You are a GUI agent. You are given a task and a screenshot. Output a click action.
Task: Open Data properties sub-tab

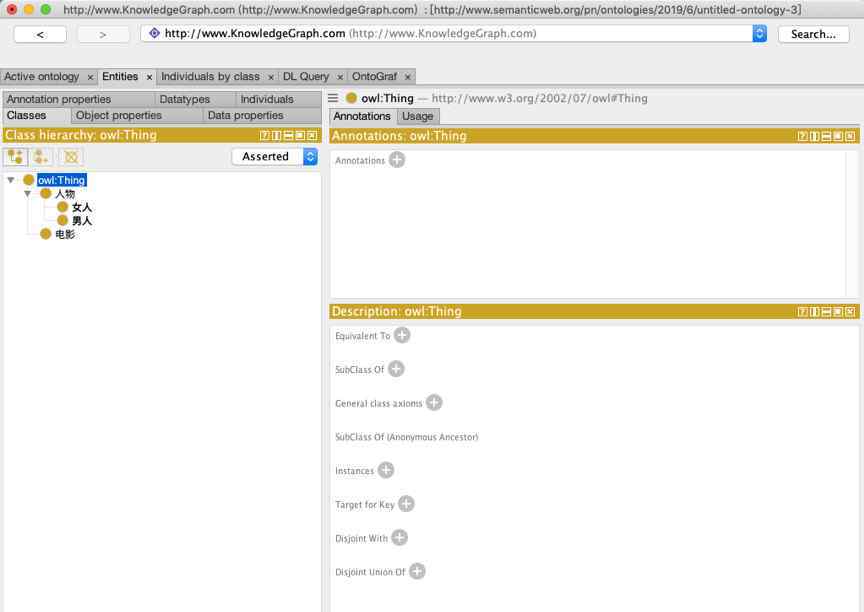[x=262, y=116]
